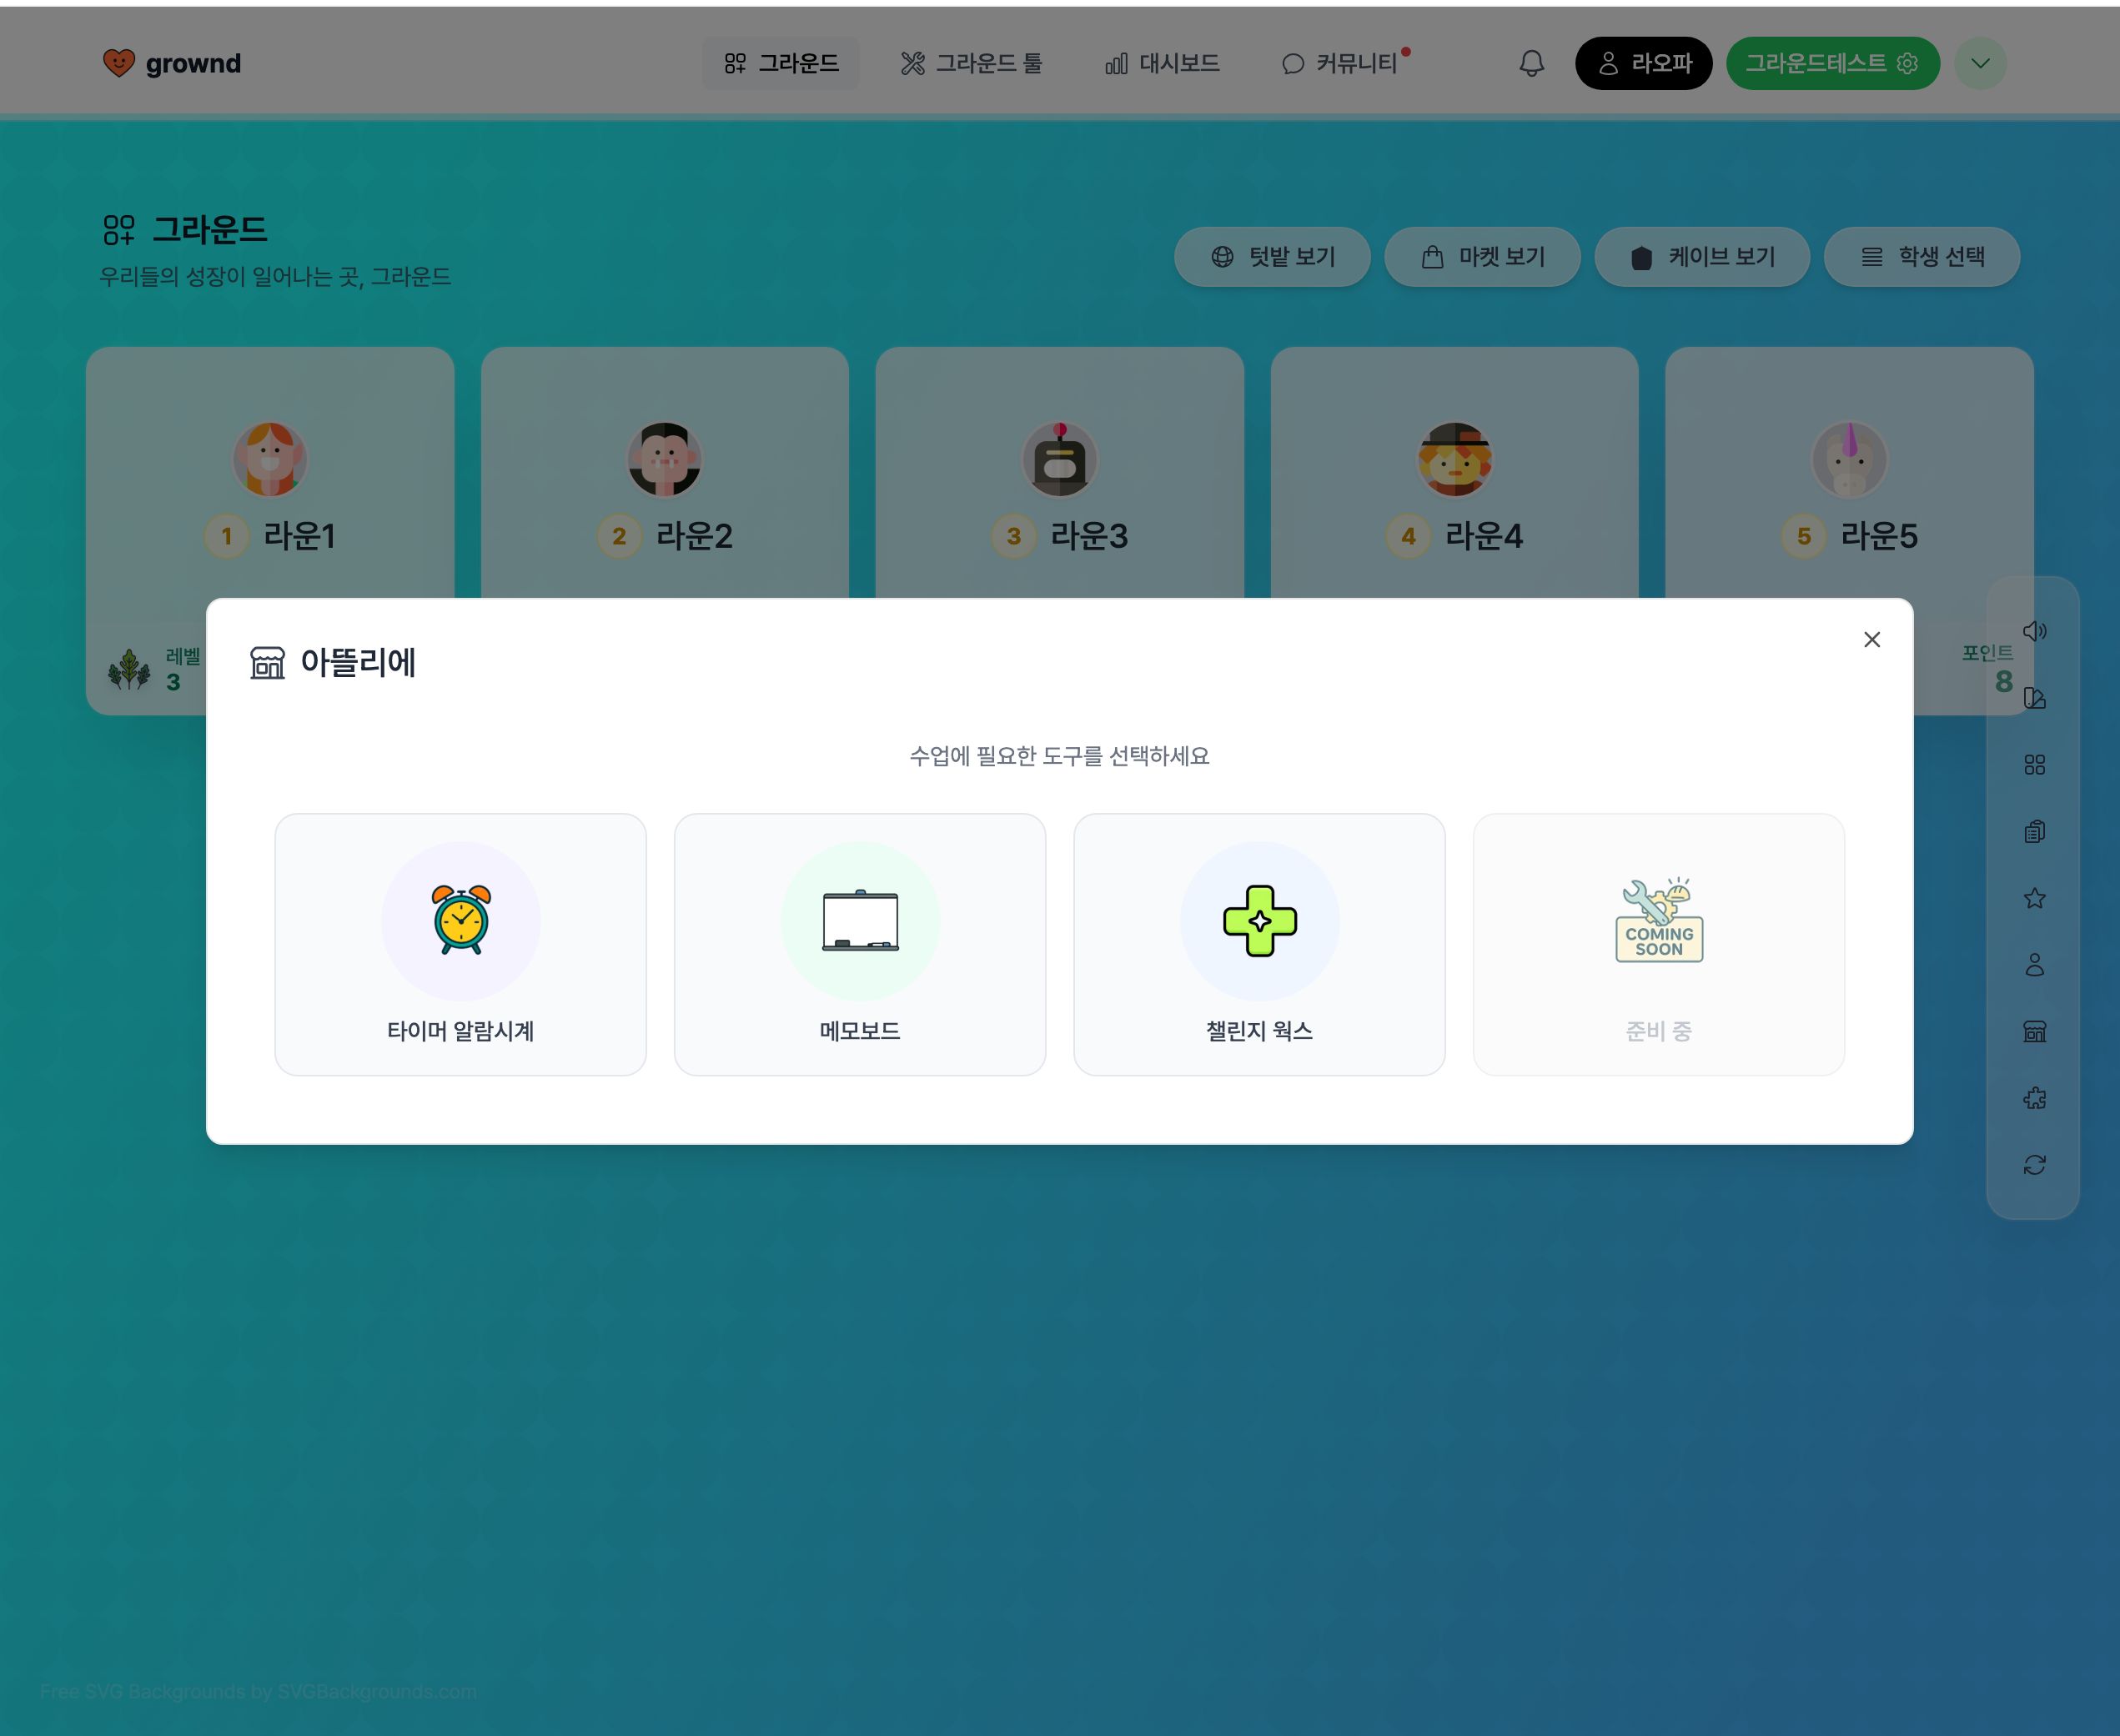Go to the 그라운드 툴 menu
This screenshot has width=2120, height=1736.
pyautogui.click(x=971, y=63)
